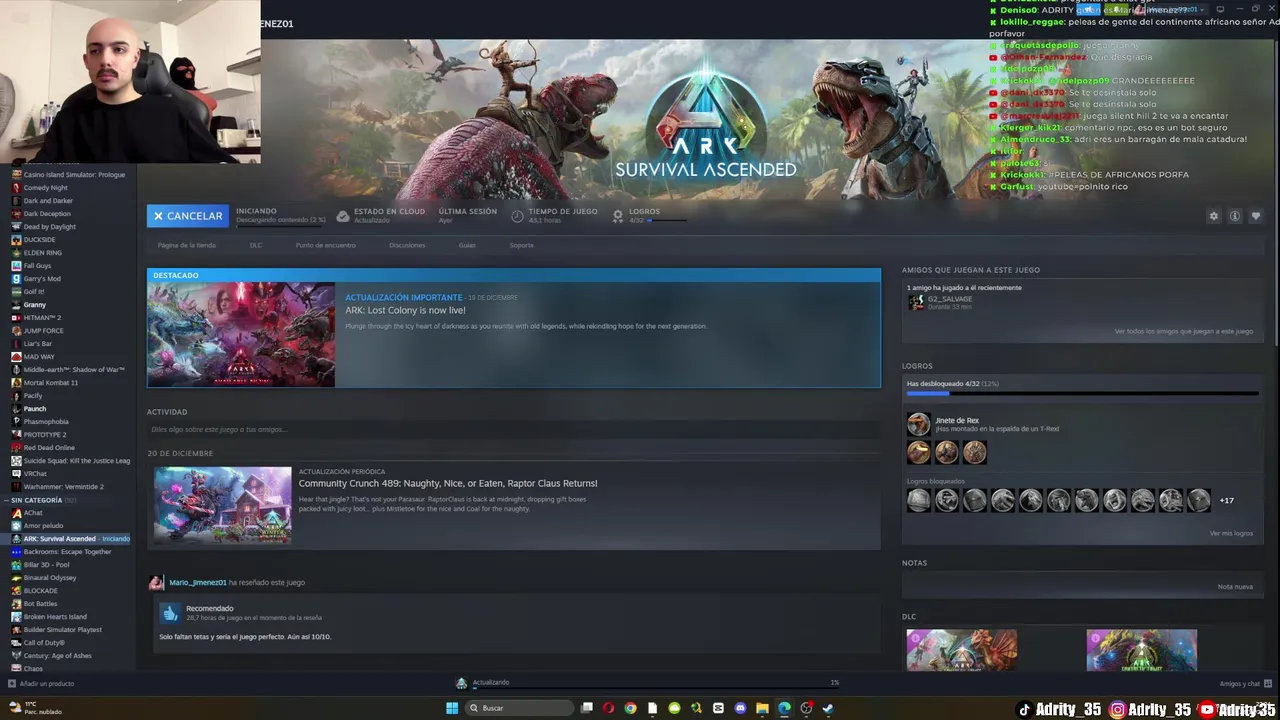
Task: Open friend G2_SALVAGE avatar
Action: coord(916,302)
